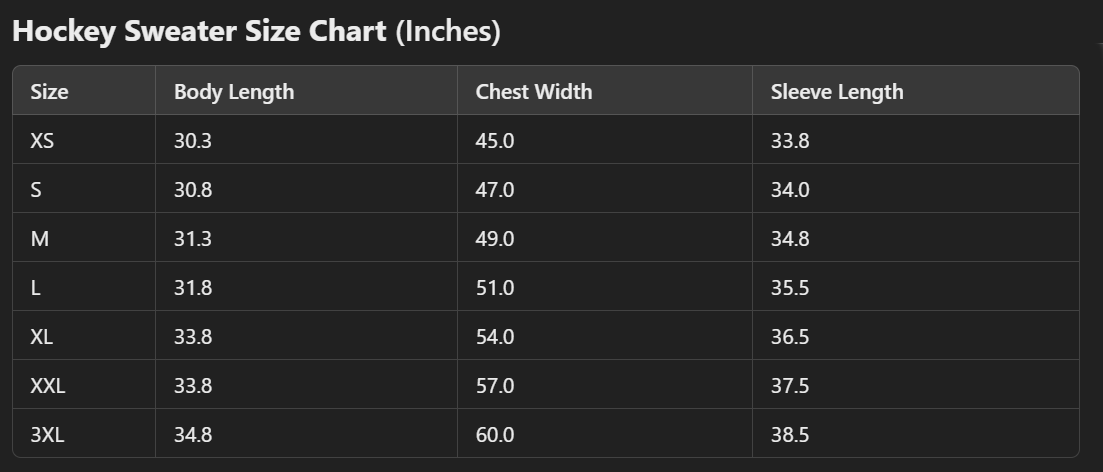This screenshot has width=1103, height=472.
Task: Click the M size row label
Action: click(x=38, y=239)
